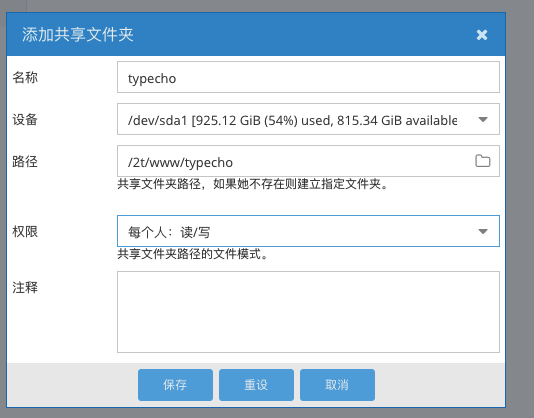The height and width of the screenshot is (418, 534).
Task: Open the device dropdown arrow
Action: tap(483, 119)
